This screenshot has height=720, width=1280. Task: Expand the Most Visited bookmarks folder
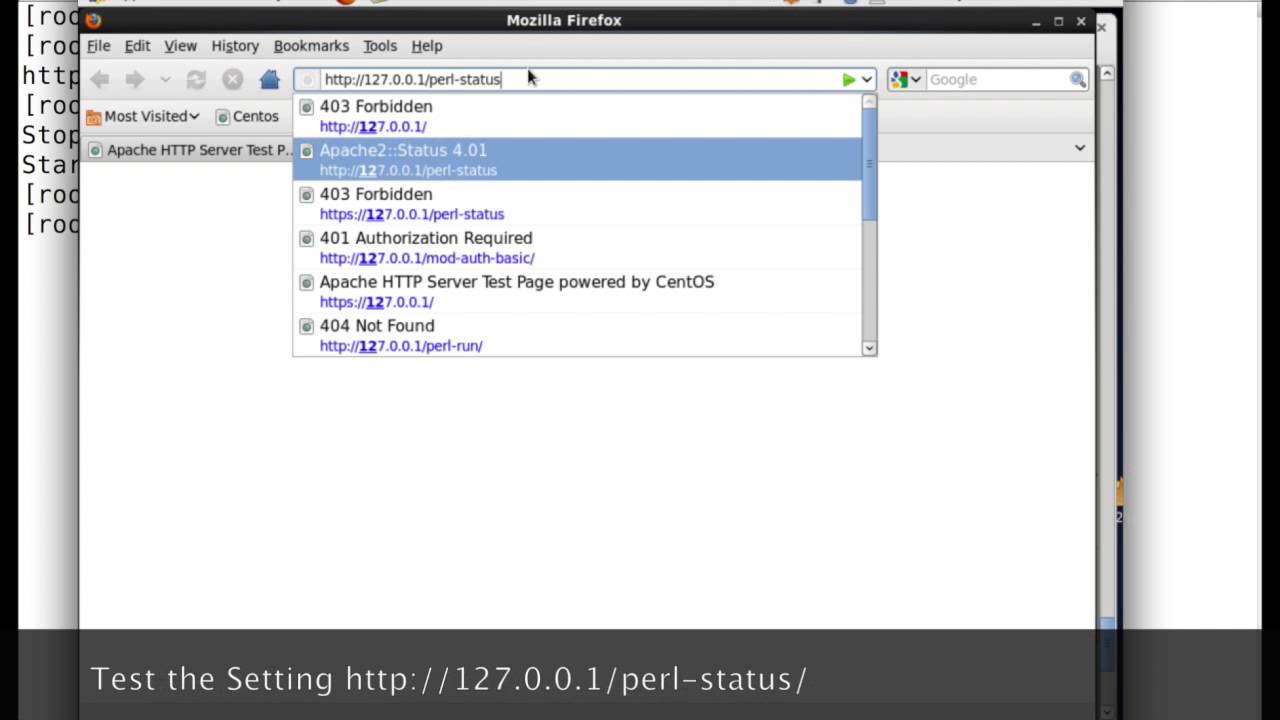(143, 116)
